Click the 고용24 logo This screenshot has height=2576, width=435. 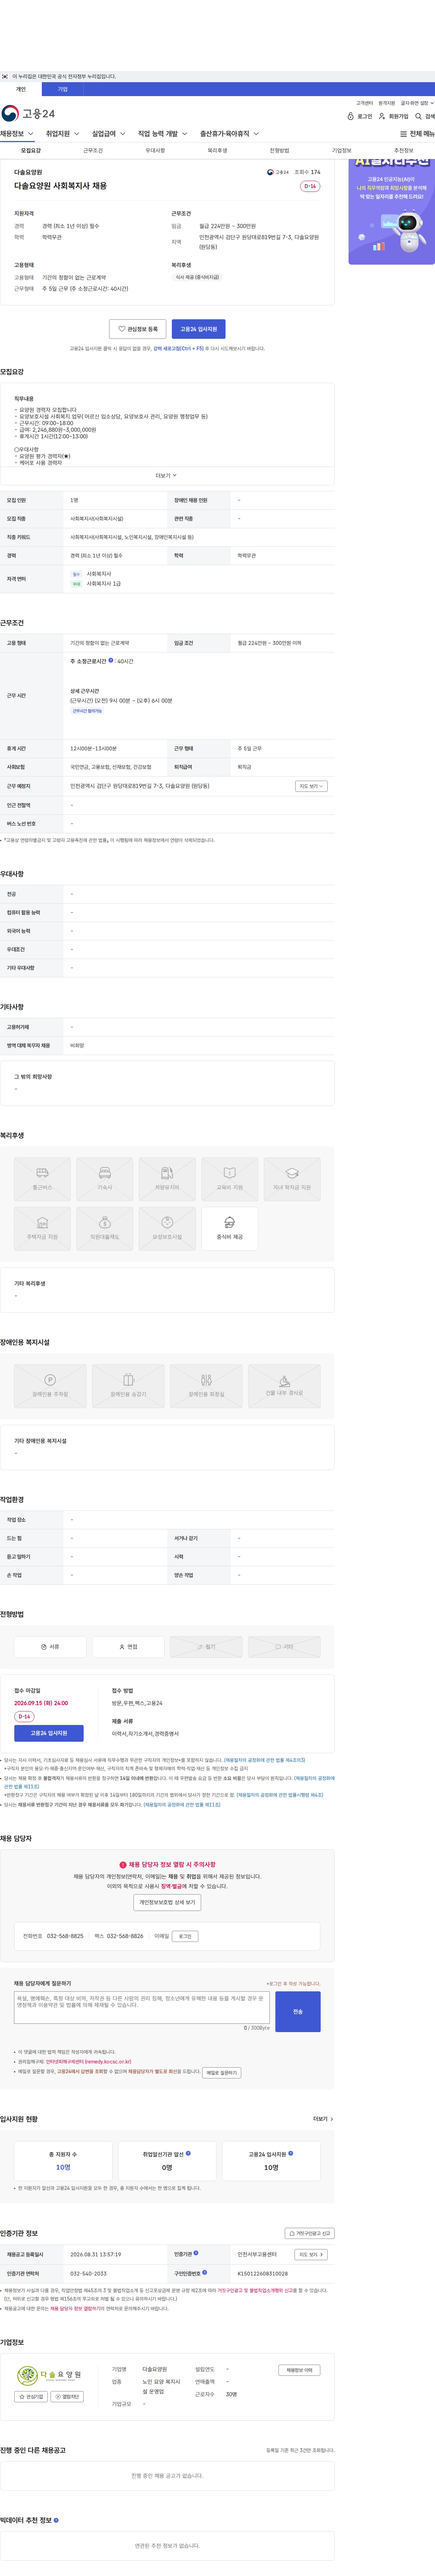point(28,113)
